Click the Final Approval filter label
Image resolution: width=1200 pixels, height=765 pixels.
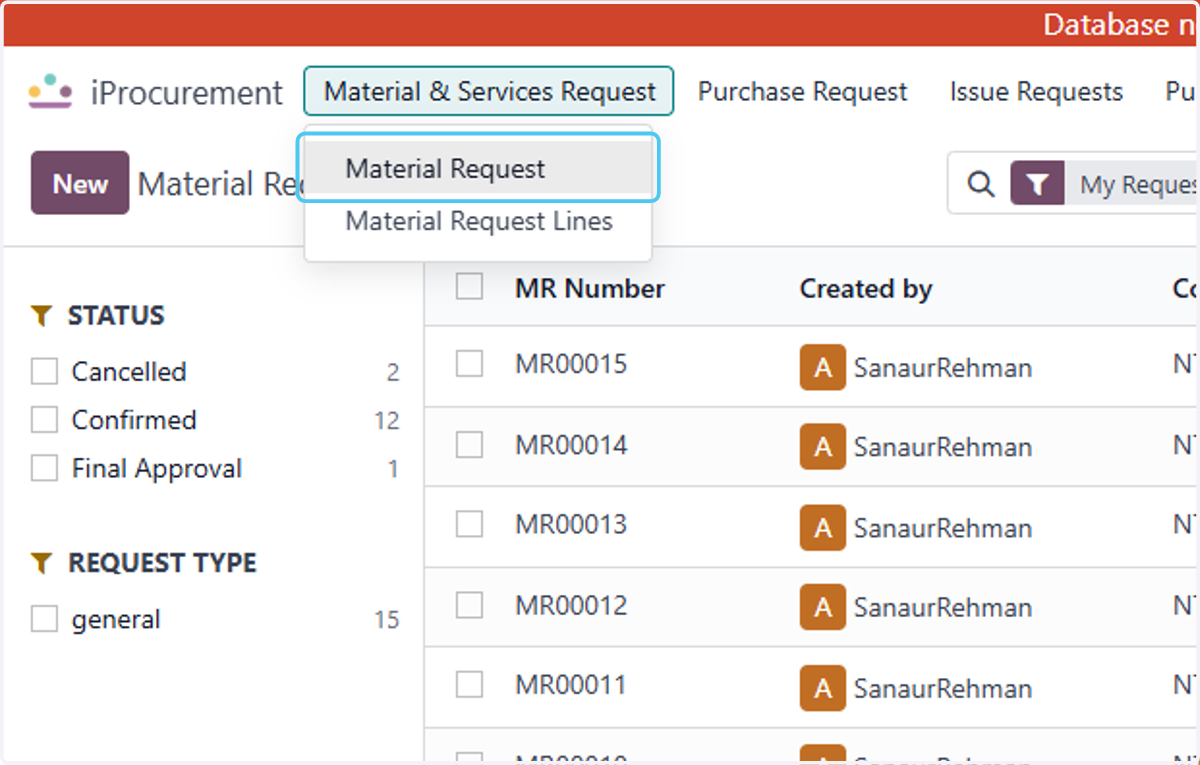pyautogui.click(x=157, y=469)
